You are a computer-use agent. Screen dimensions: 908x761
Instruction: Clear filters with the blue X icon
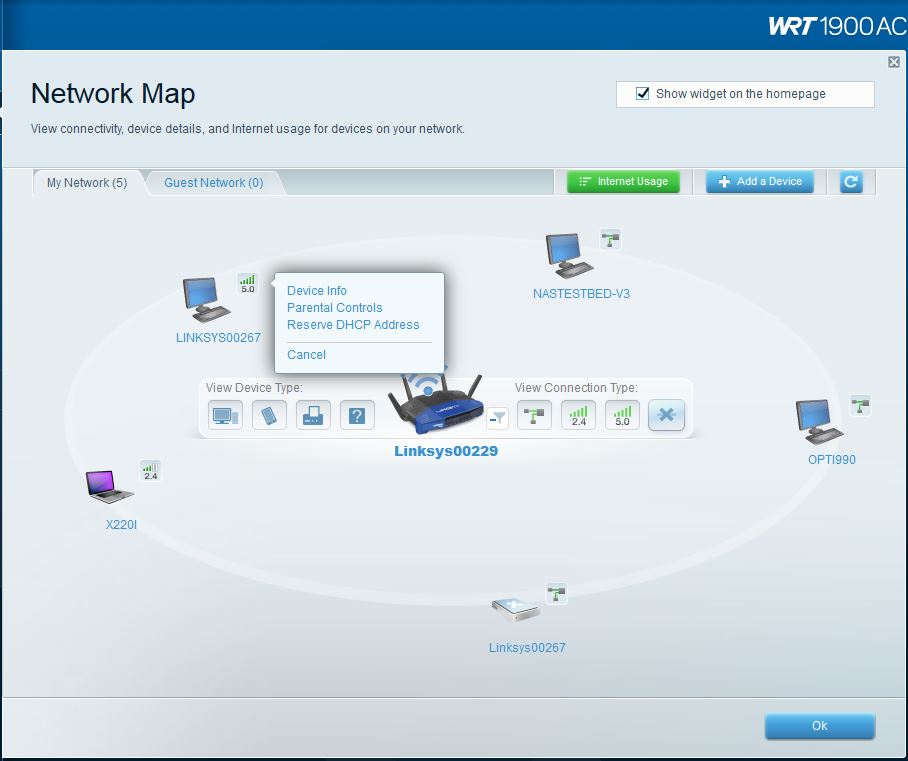pos(667,415)
